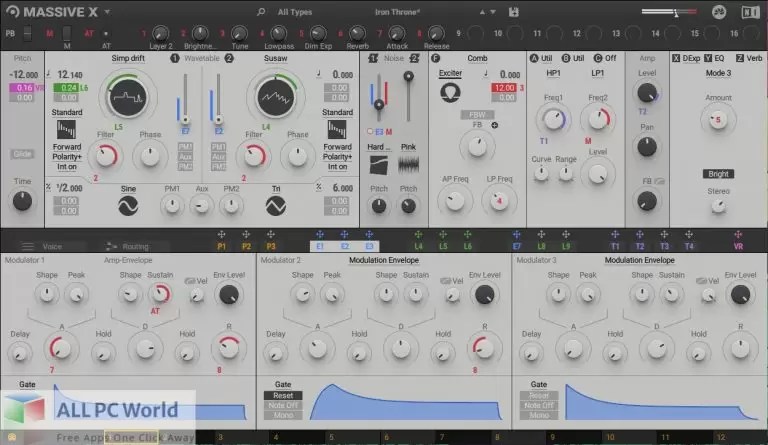This screenshot has height=445, width=768.
Task: Open the Comb filter type menu
Action: 477,58
